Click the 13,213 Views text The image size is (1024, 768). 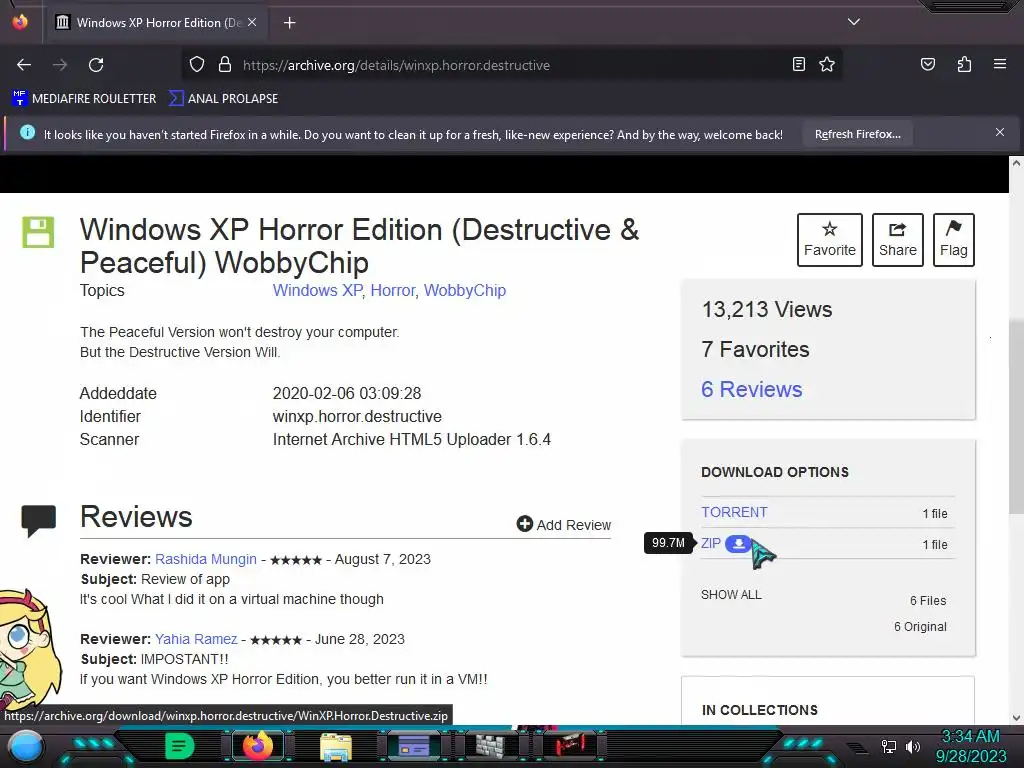click(767, 310)
